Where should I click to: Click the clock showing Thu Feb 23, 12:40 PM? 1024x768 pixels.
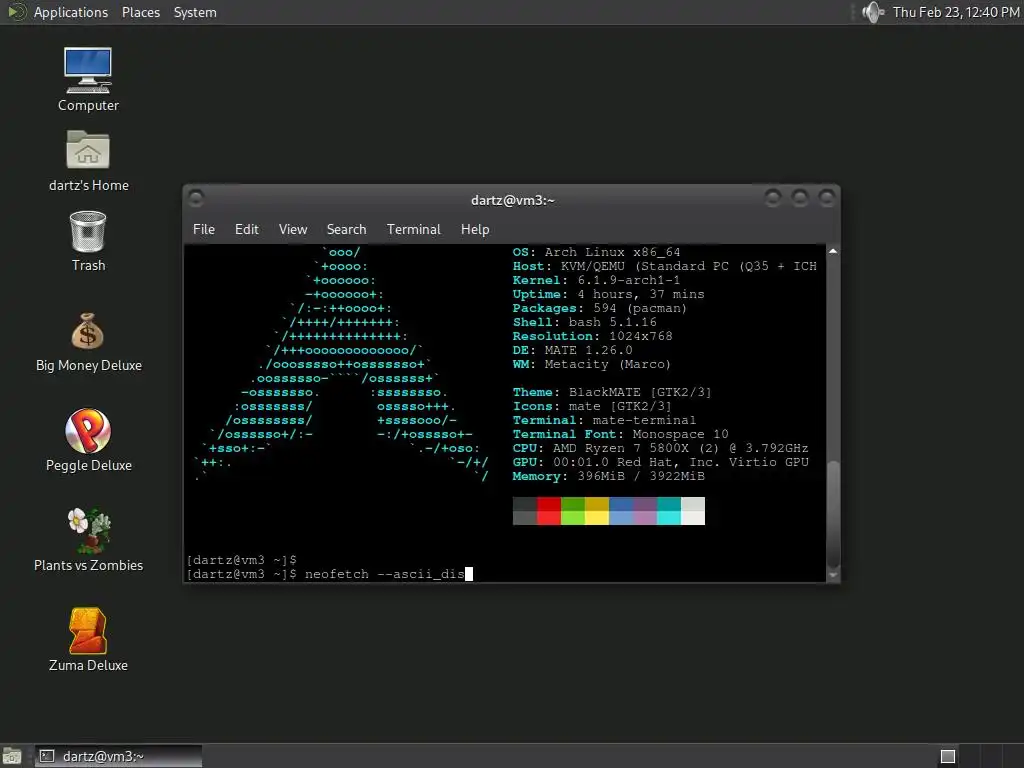coord(956,12)
